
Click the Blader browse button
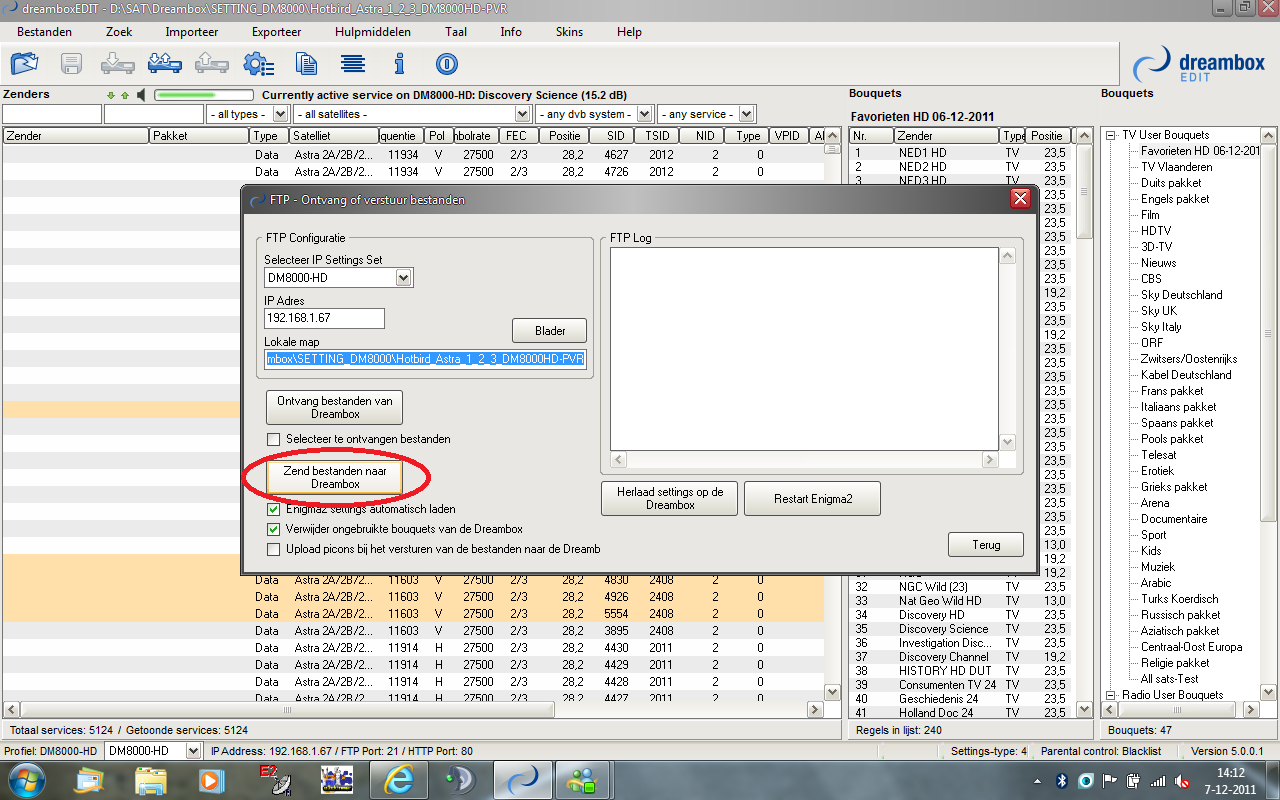click(x=550, y=331)
